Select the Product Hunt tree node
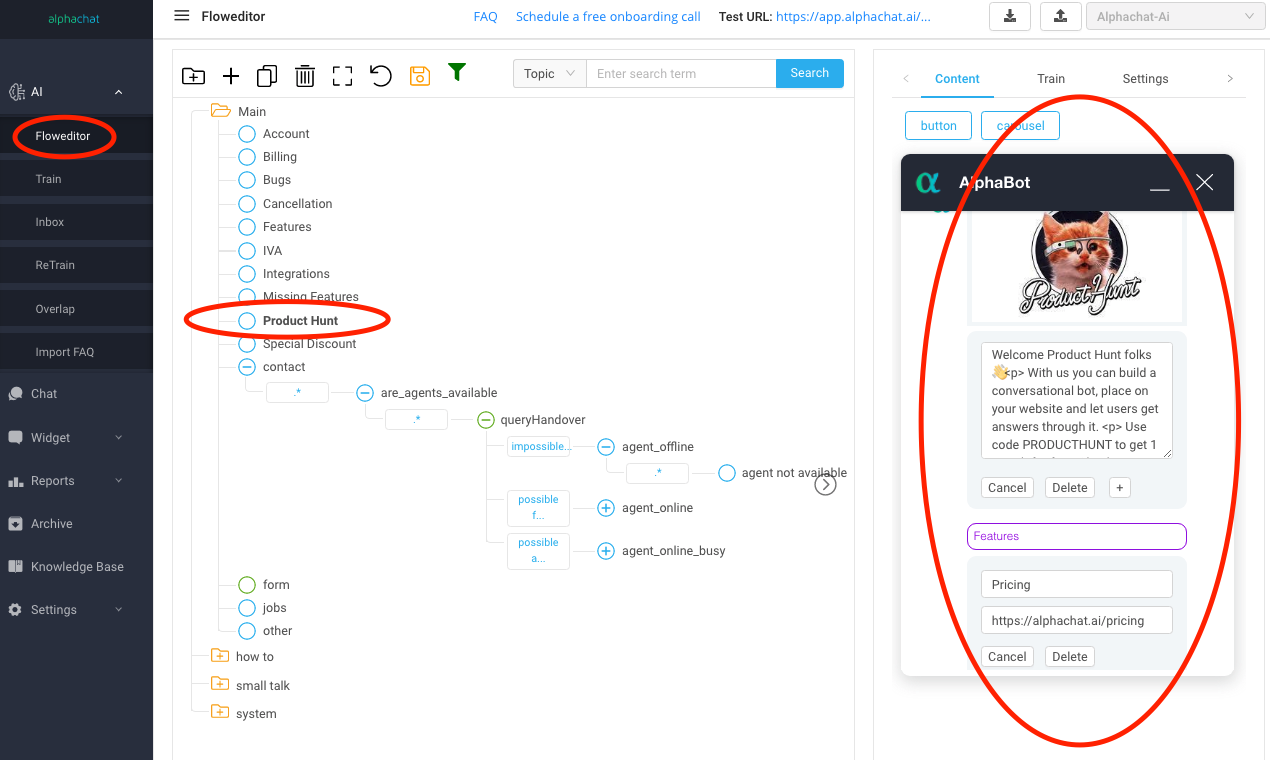This screenshot has height=760, width=1270. [x=300, y=321]
